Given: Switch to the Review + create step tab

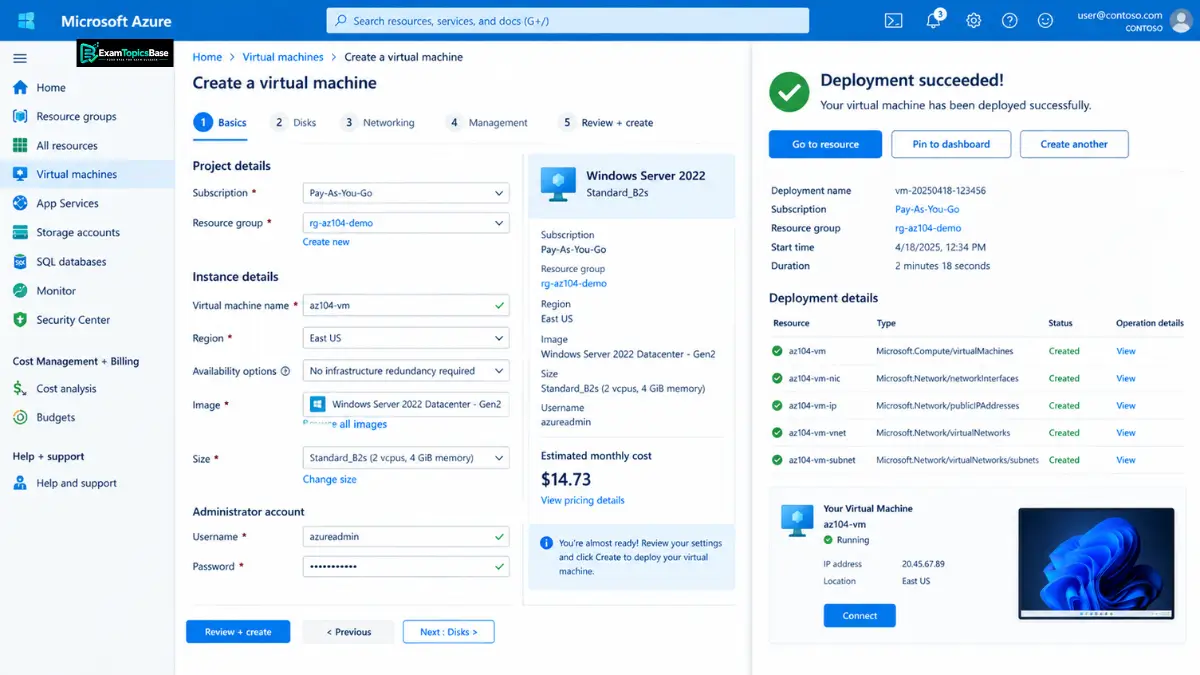Looking at the screenshot, I should click(606, 122).
